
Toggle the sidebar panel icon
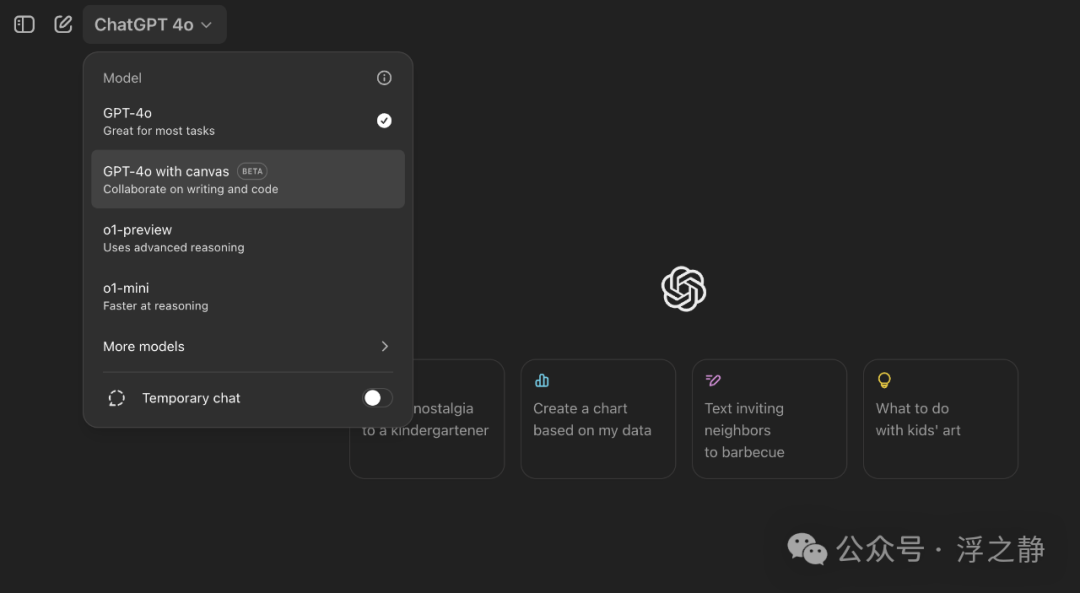(x=24, y=25)
